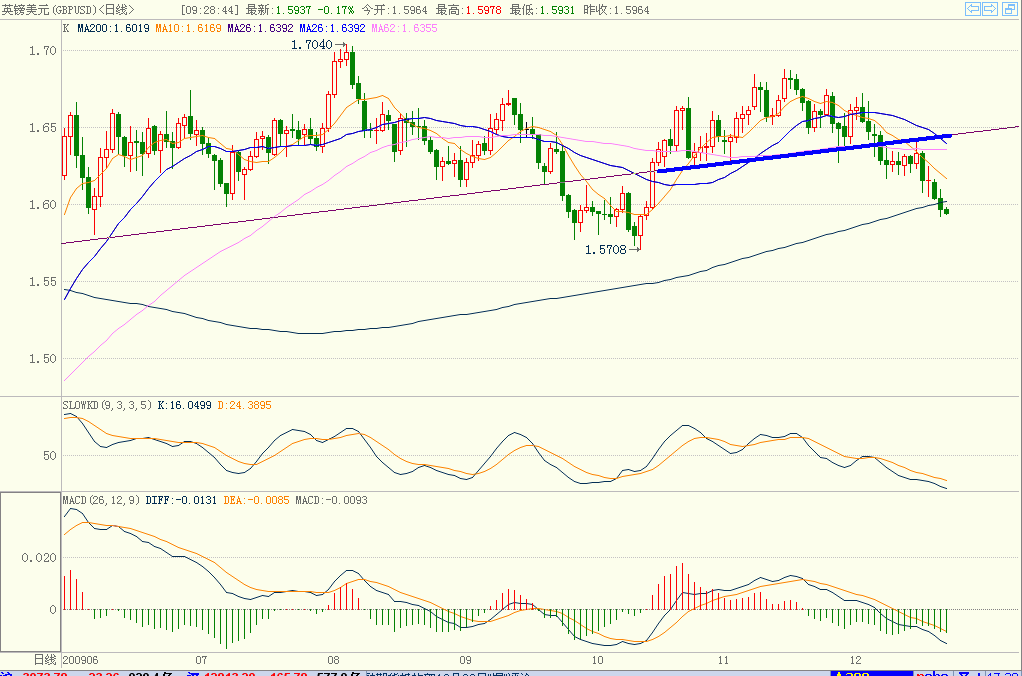The height and width of the screenshot is (676, 1022).
Task: Click the K:16.0499 value label
Action: (184, 405)
